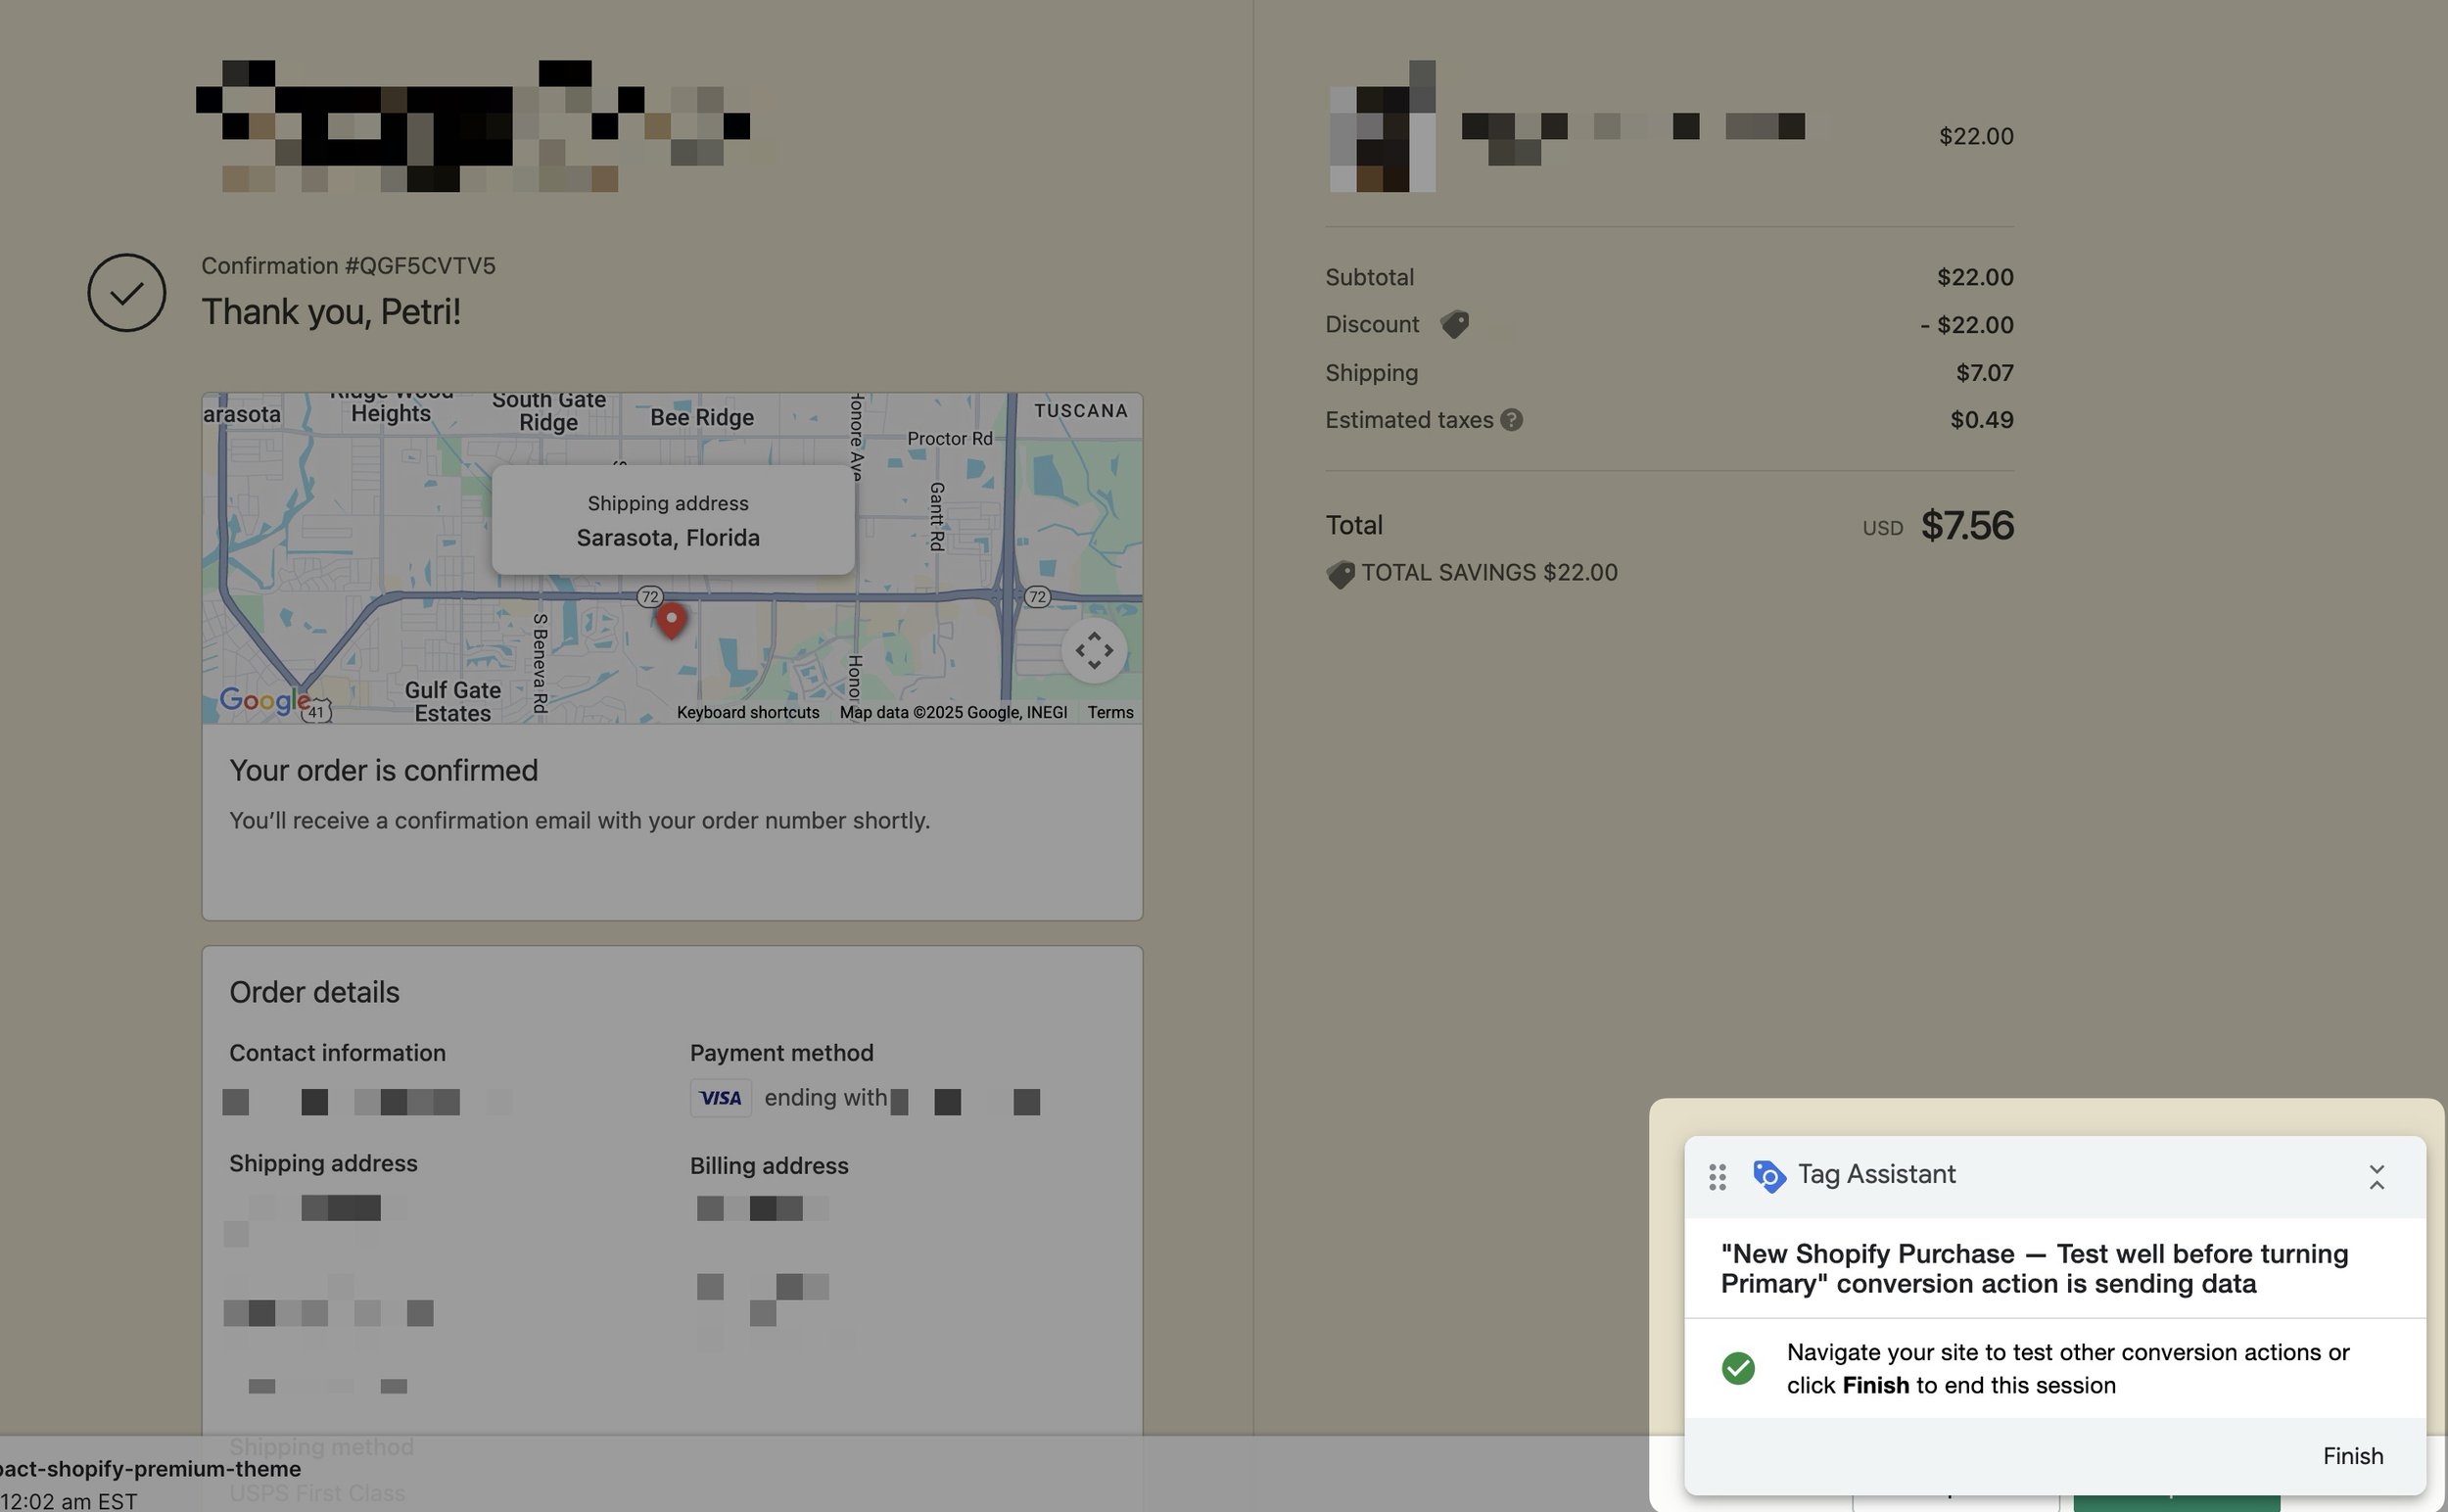The width and height of the screenshot is (2448, 1512).
Task: Click the Visa payment method icon
Action: (720, 1097)
